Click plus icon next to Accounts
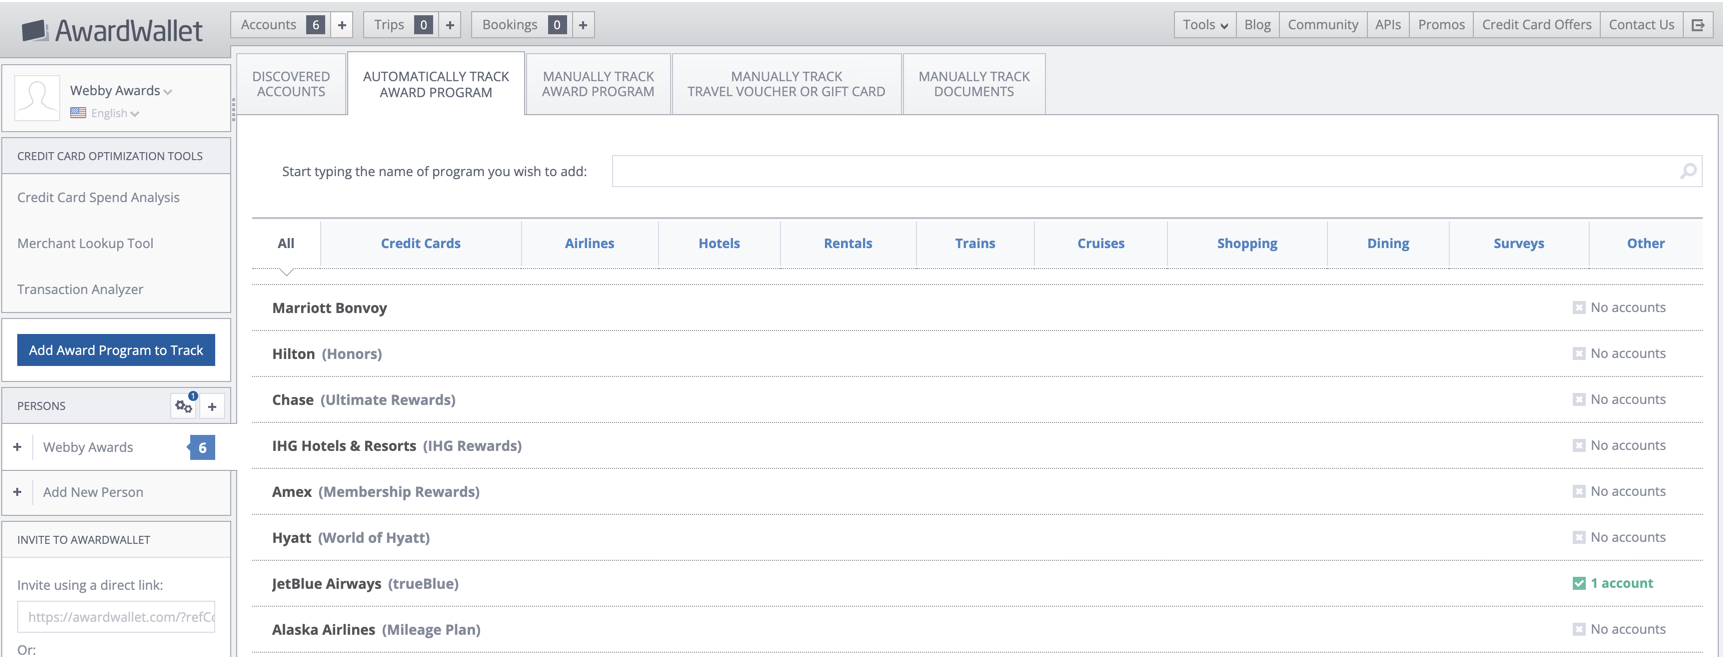This screenshot has width=1723, height=657. click(x=342, y=25)
